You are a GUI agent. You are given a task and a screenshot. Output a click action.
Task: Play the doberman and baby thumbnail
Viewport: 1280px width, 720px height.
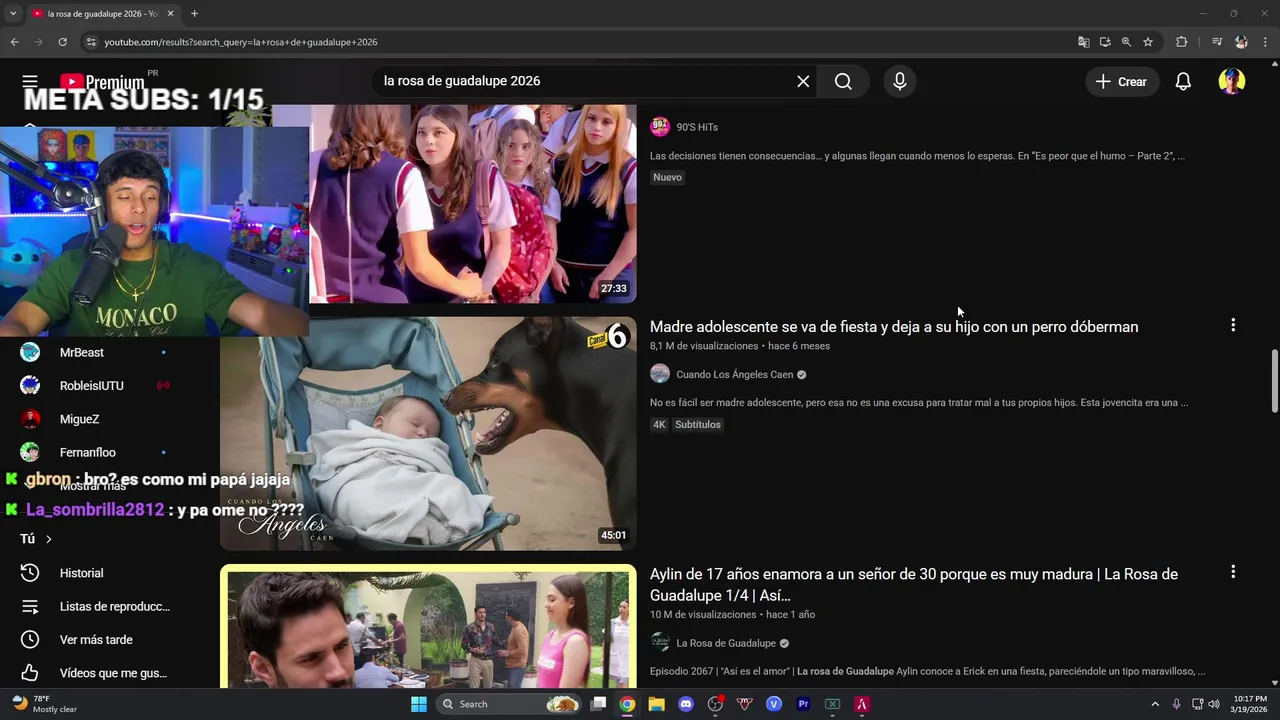click(428, 434)
